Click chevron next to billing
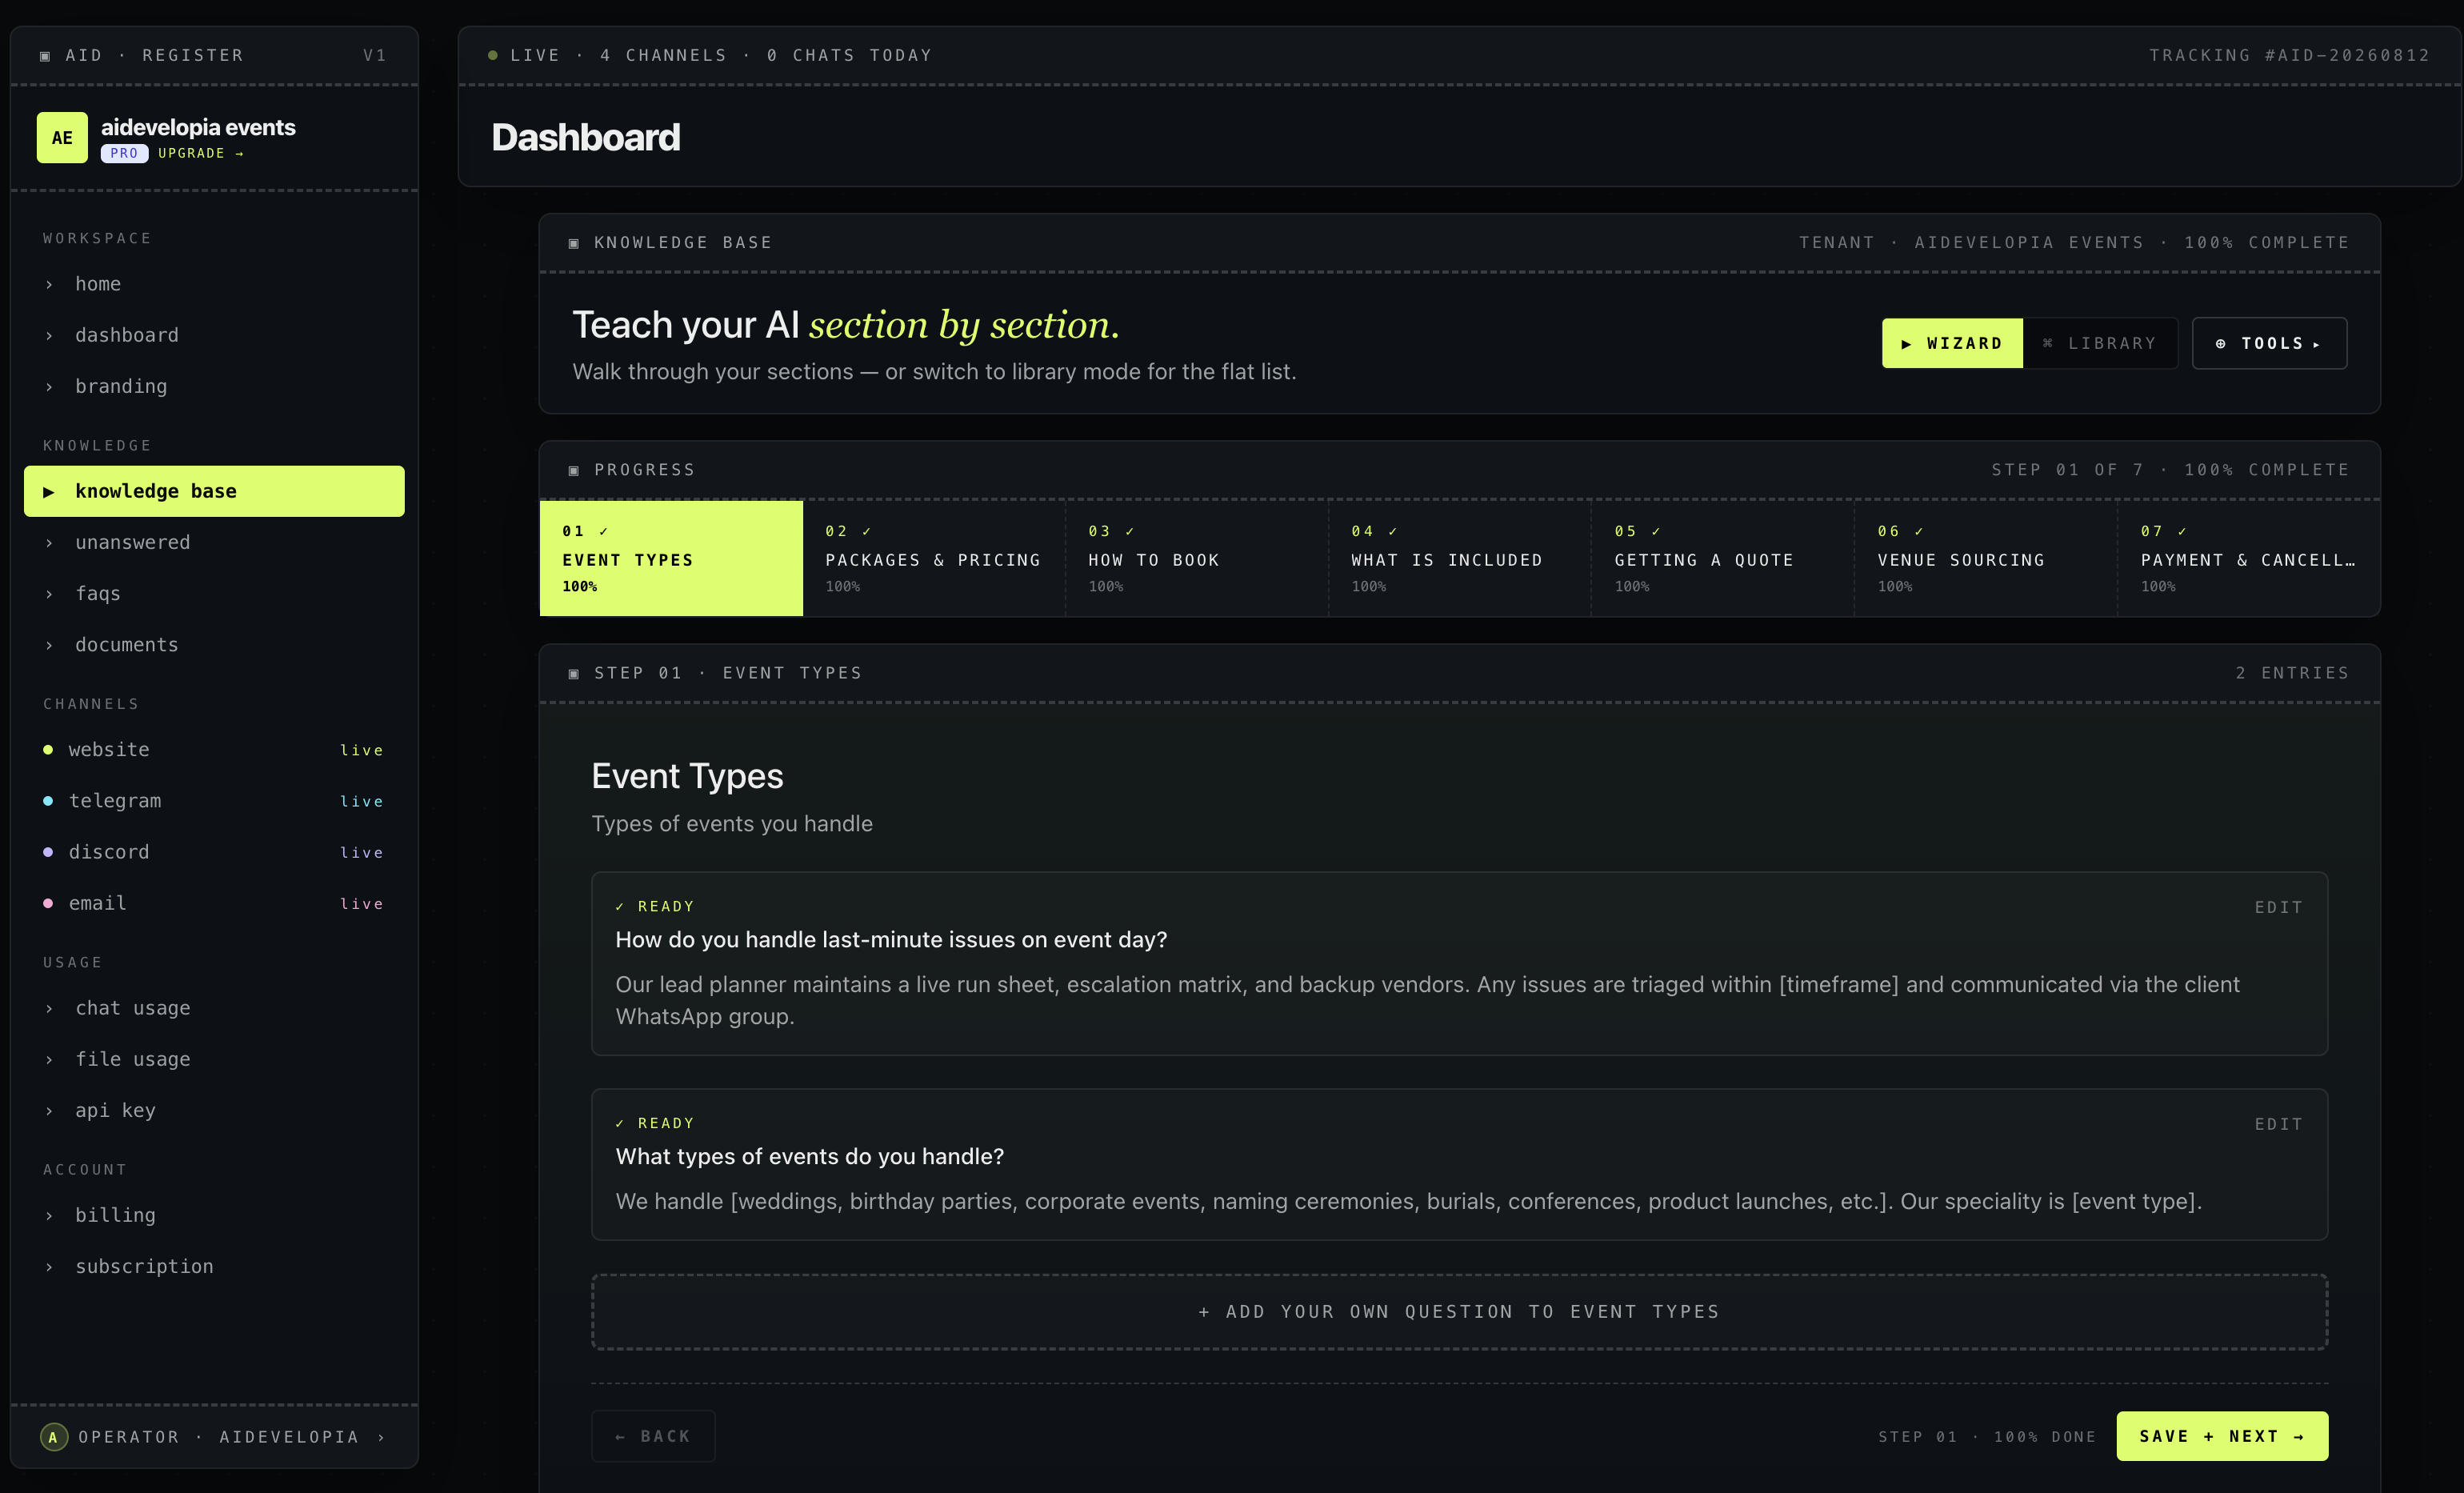This screenshot has height=1493, width=2464. click(49, 1215)
